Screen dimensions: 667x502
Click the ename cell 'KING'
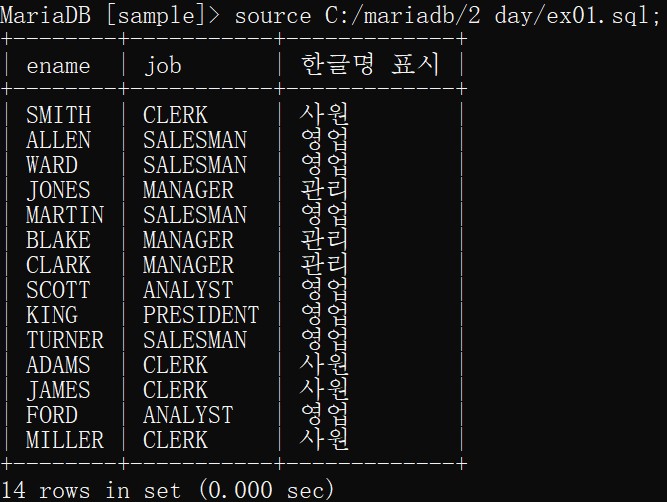click(52, 315)
